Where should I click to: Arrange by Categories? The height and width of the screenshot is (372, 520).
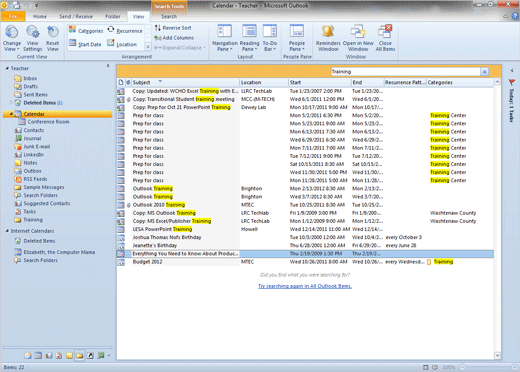pos(86,31)
